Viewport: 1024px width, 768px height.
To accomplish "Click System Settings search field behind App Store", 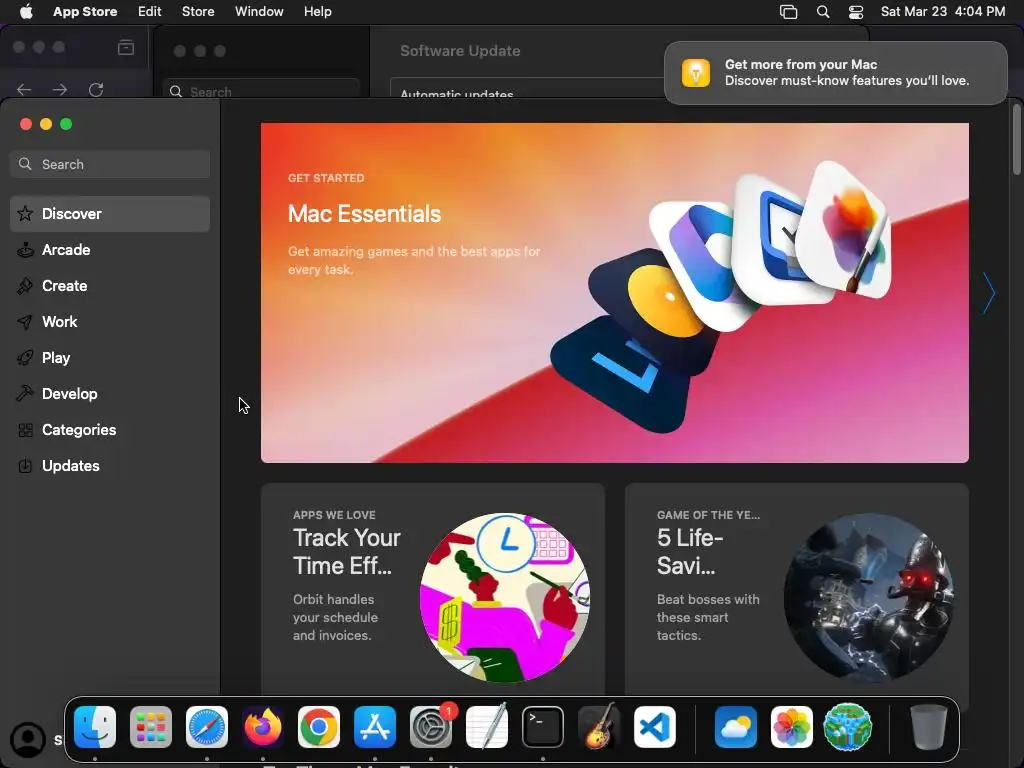I will tap(261, 88).
